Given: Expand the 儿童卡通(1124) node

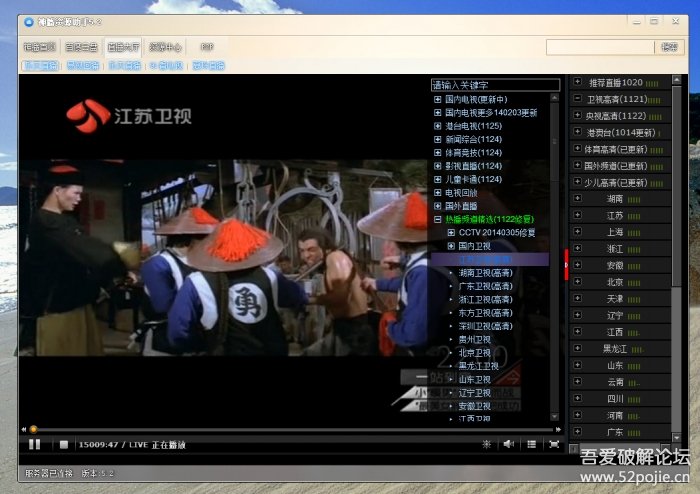Looking at the screenshot, I should click(438, 179).
